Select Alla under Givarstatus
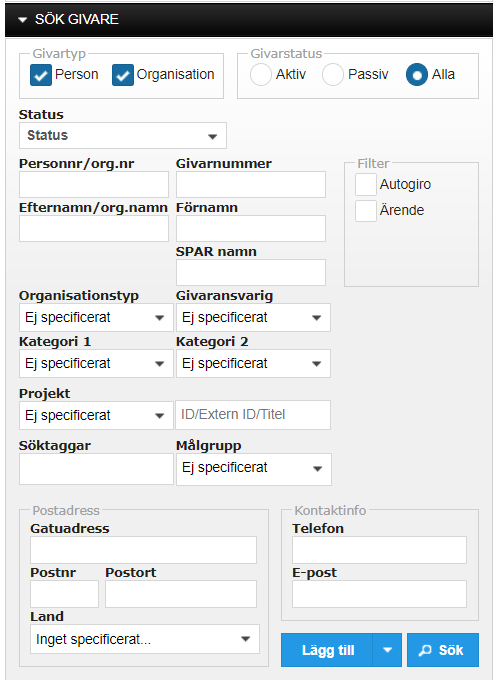 tap(417, 75)
